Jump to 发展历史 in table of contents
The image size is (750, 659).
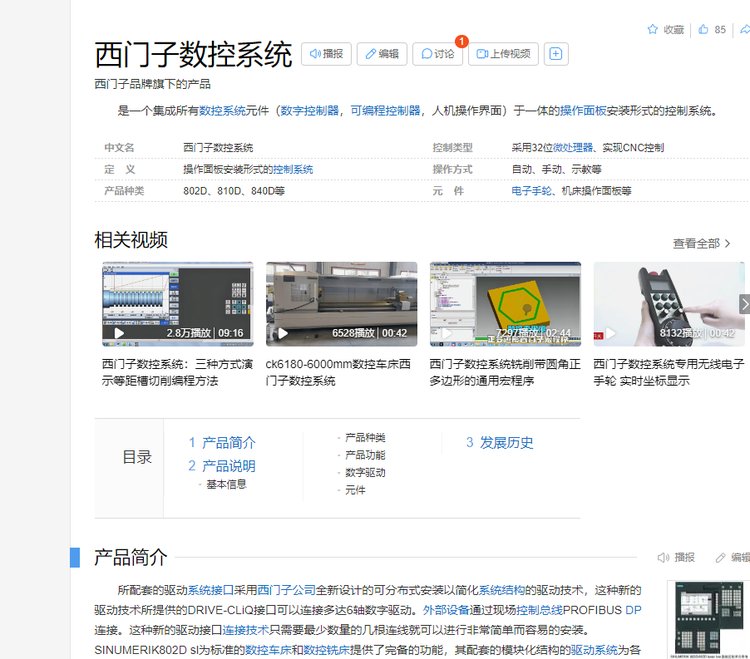[506, 442]
